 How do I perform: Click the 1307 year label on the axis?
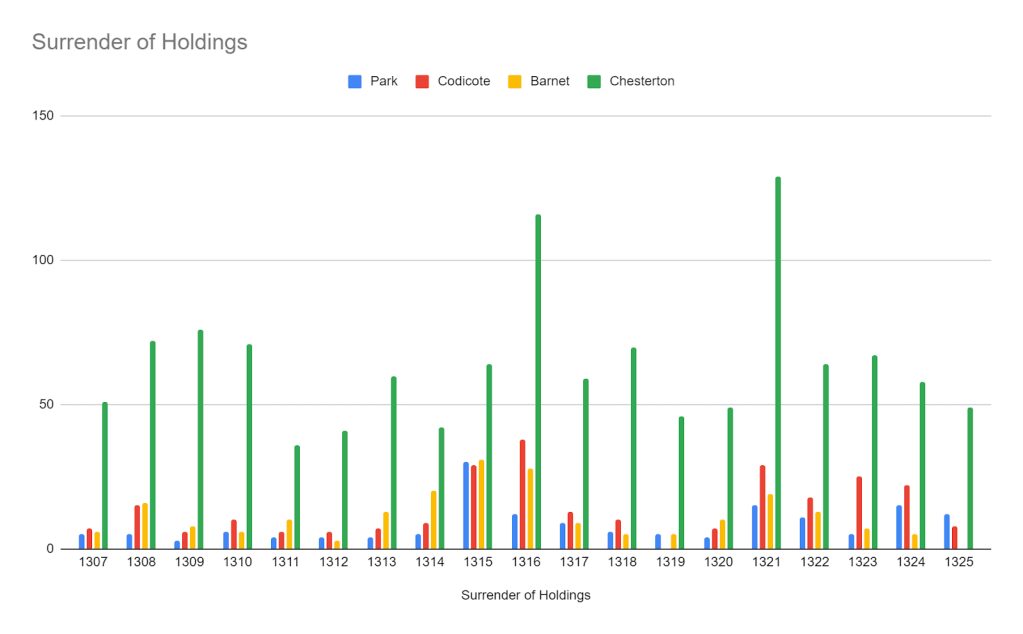[91, 565]
